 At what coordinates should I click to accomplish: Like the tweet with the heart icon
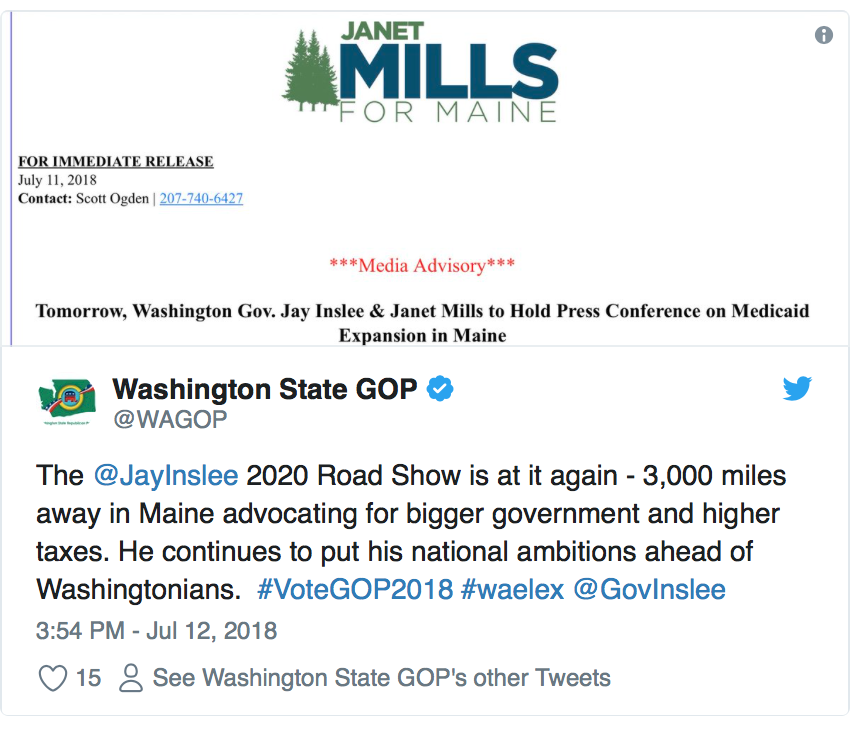point(53,678)
